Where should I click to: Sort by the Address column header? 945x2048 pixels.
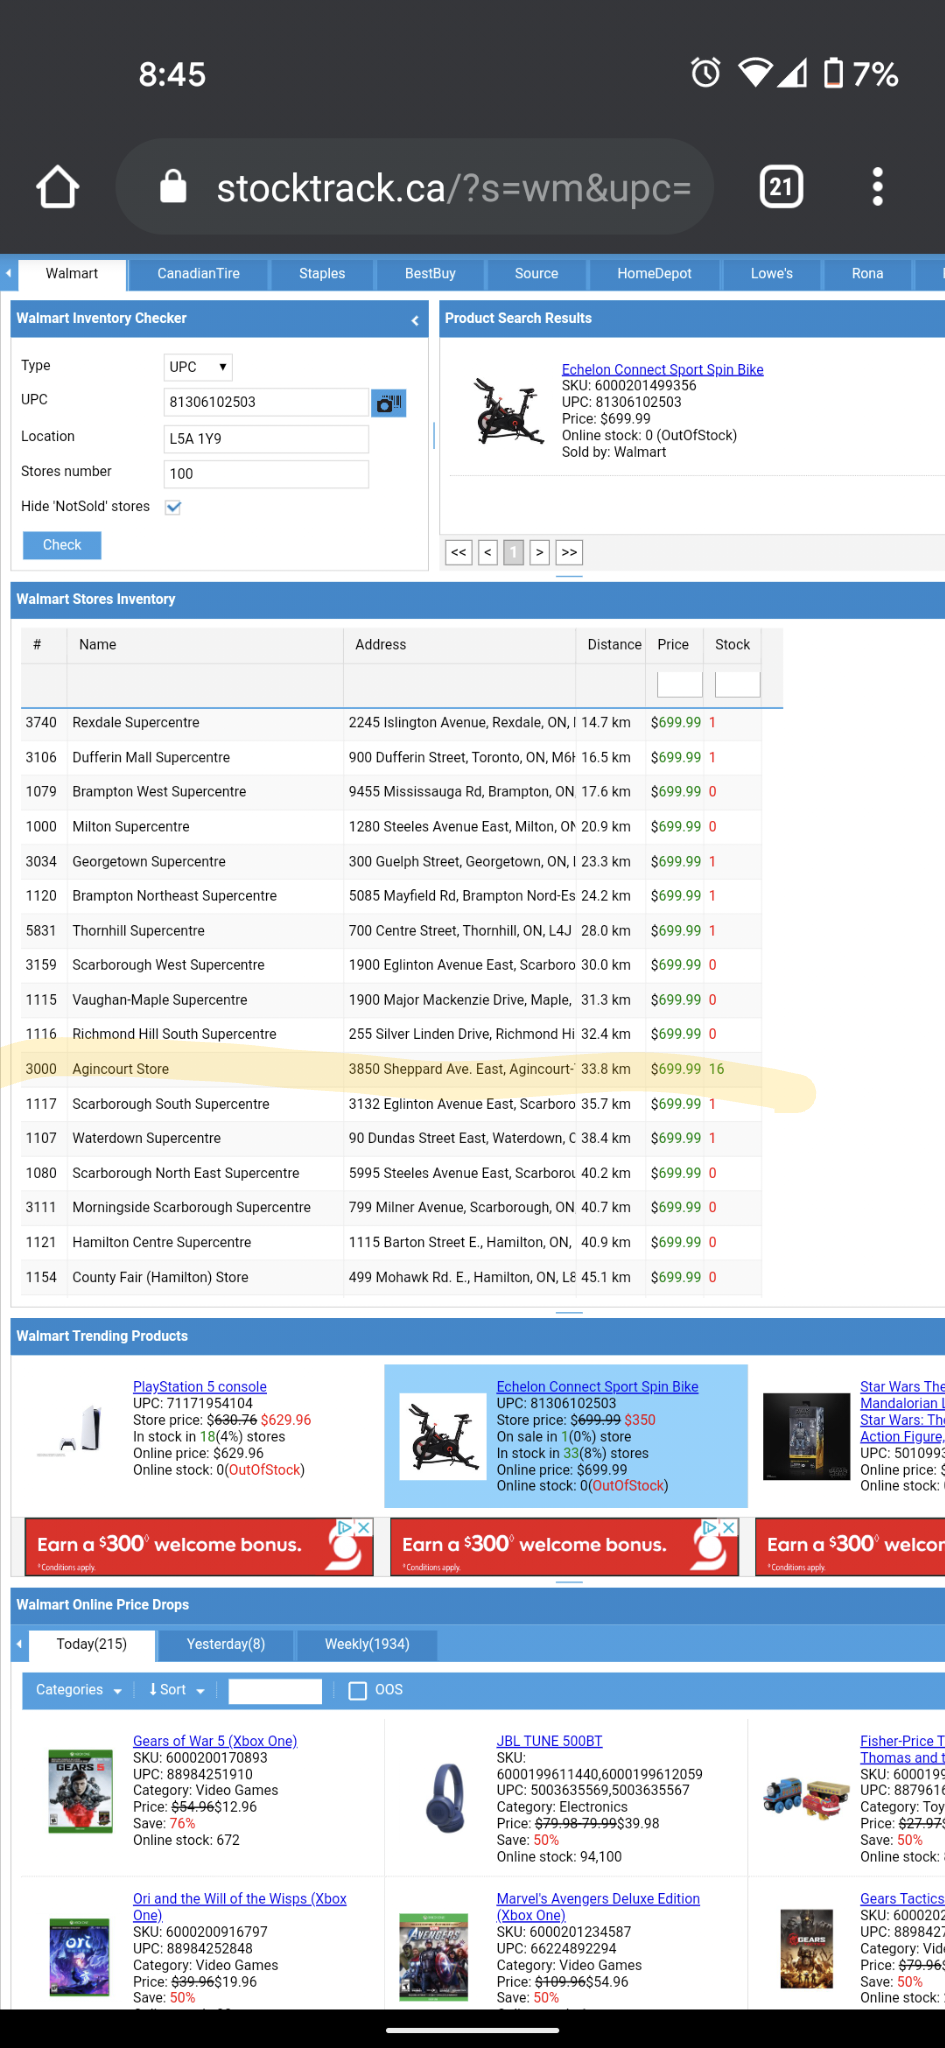(x=460, y=645)
